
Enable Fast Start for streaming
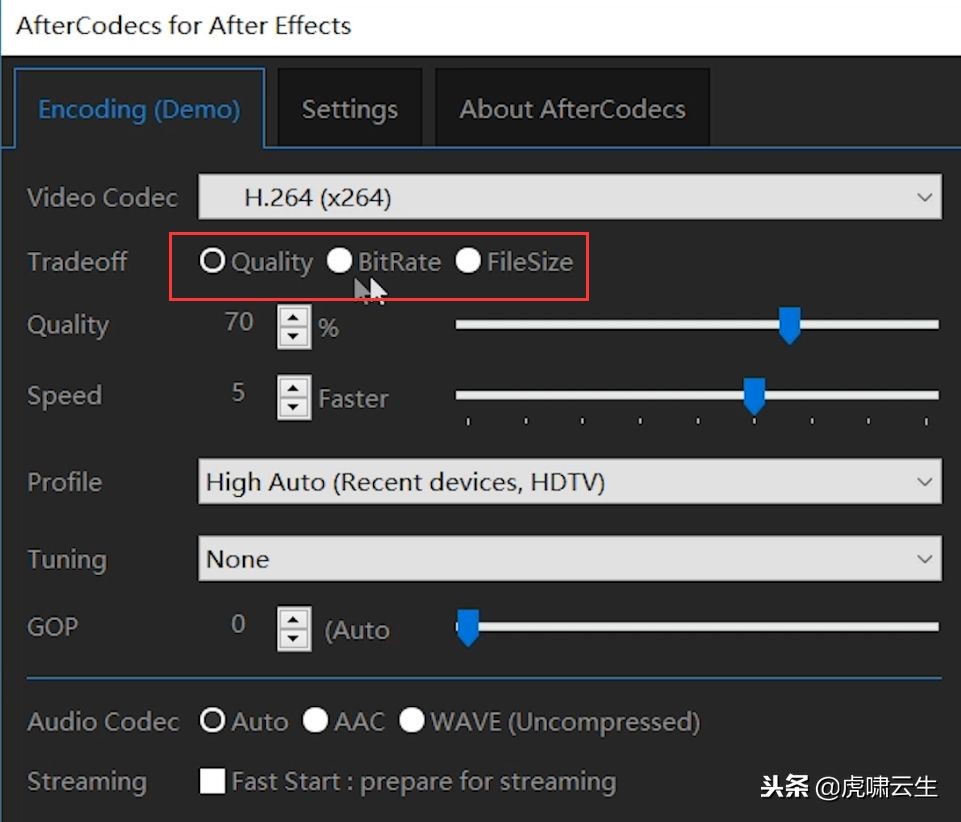coord(212,781)
